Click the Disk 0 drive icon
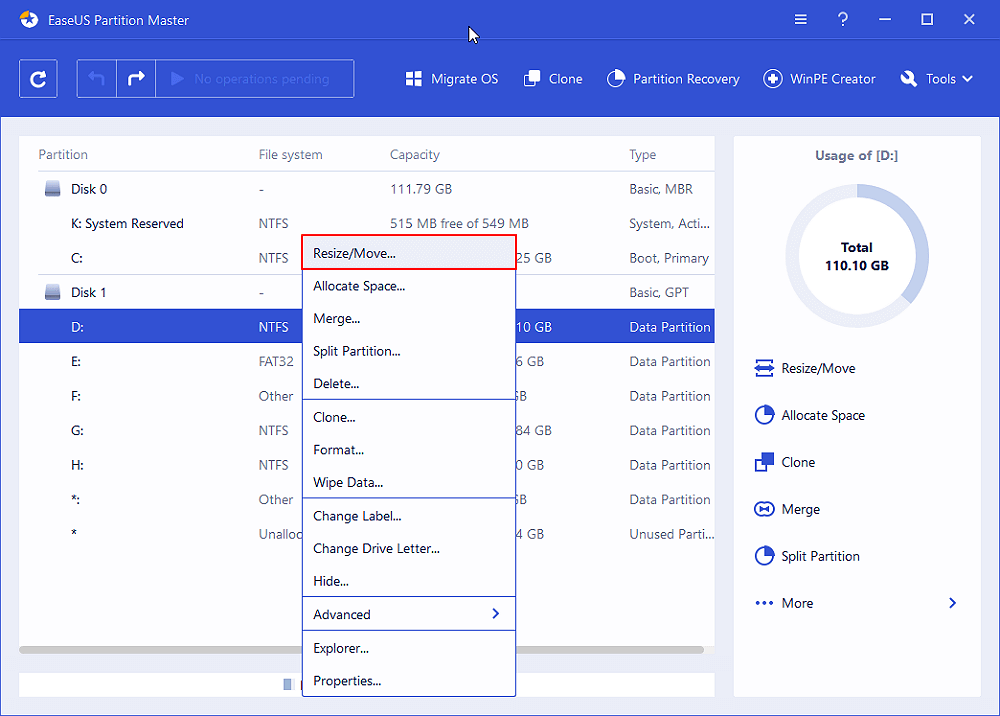 point(52,189)
